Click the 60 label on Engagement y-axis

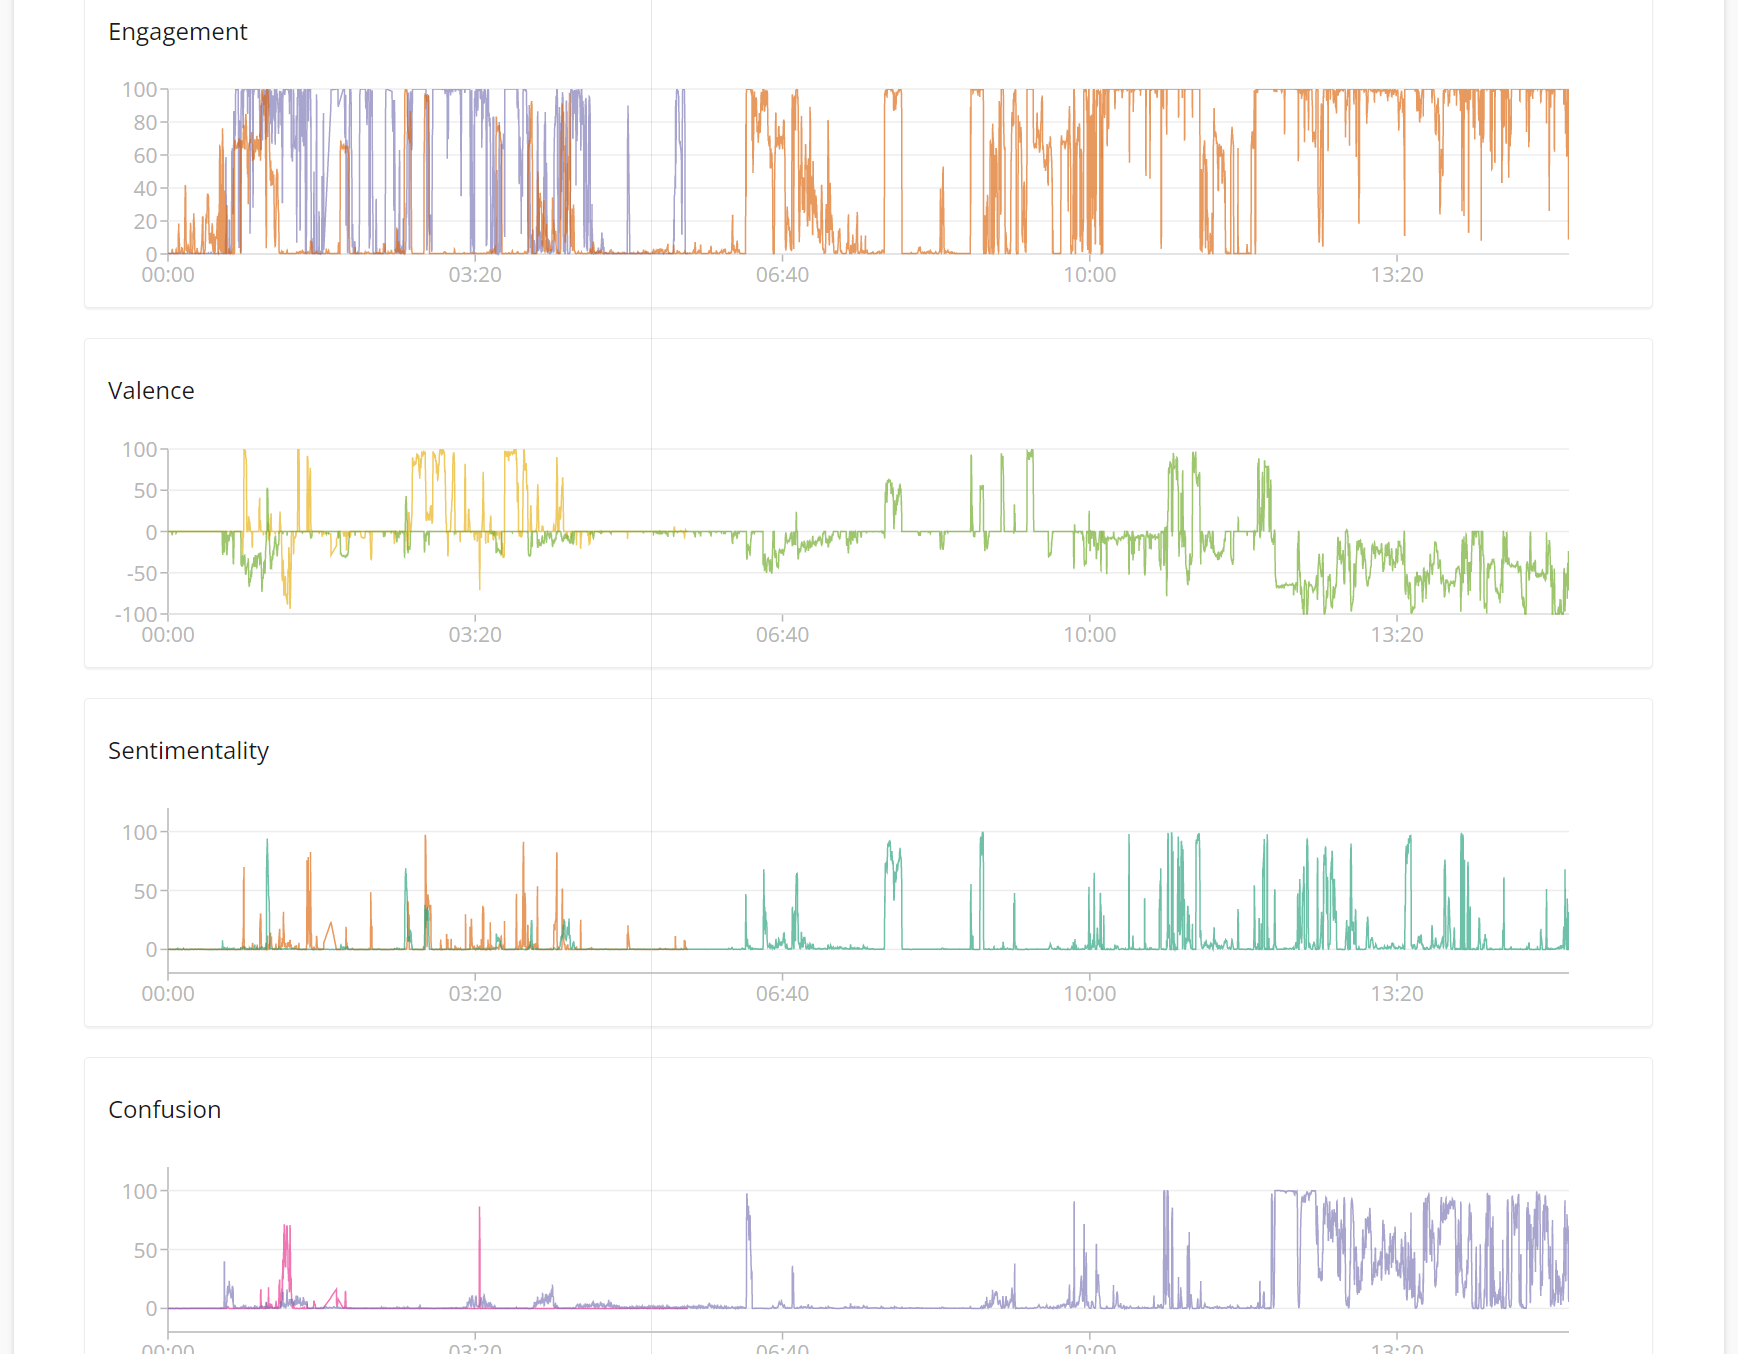click(x=145, y=156)
